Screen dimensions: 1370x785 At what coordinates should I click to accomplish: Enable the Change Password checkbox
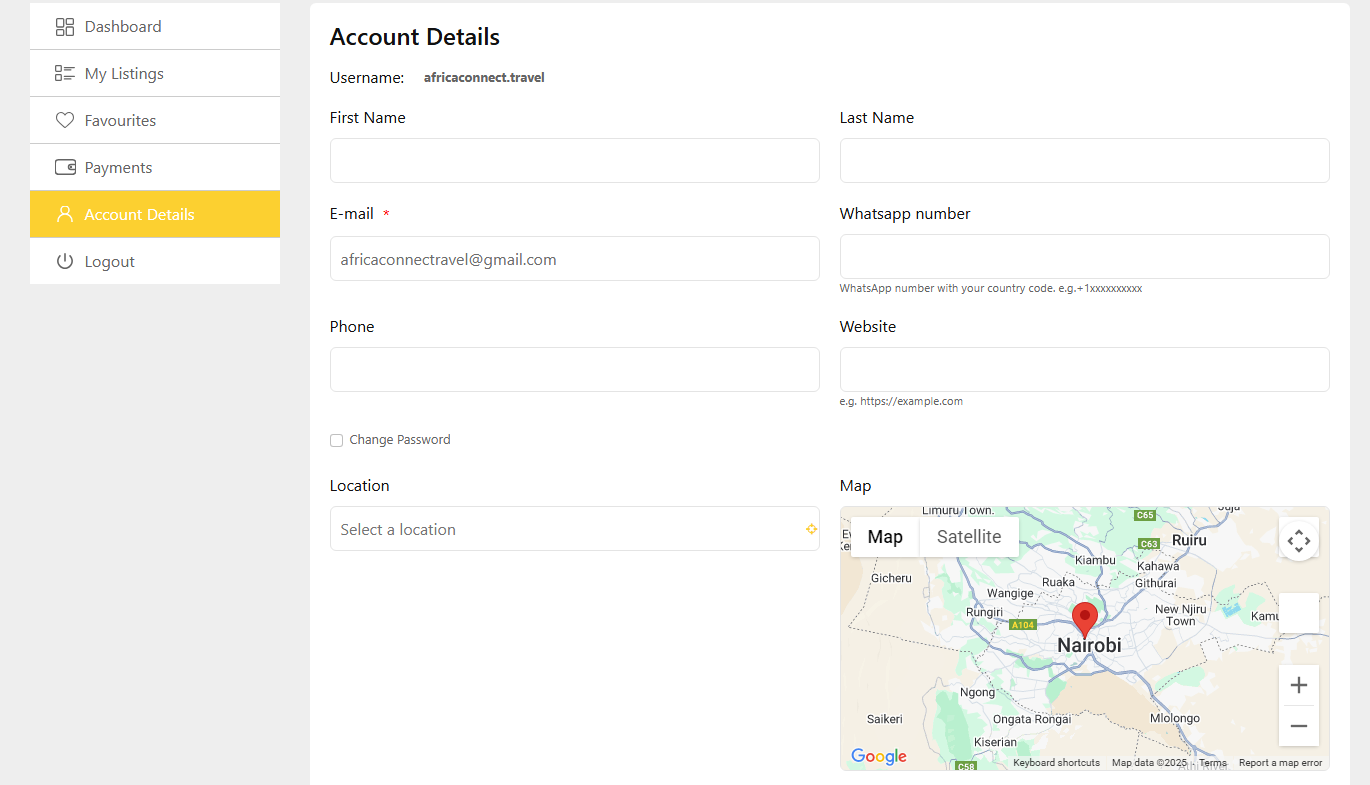pos(337,441)
